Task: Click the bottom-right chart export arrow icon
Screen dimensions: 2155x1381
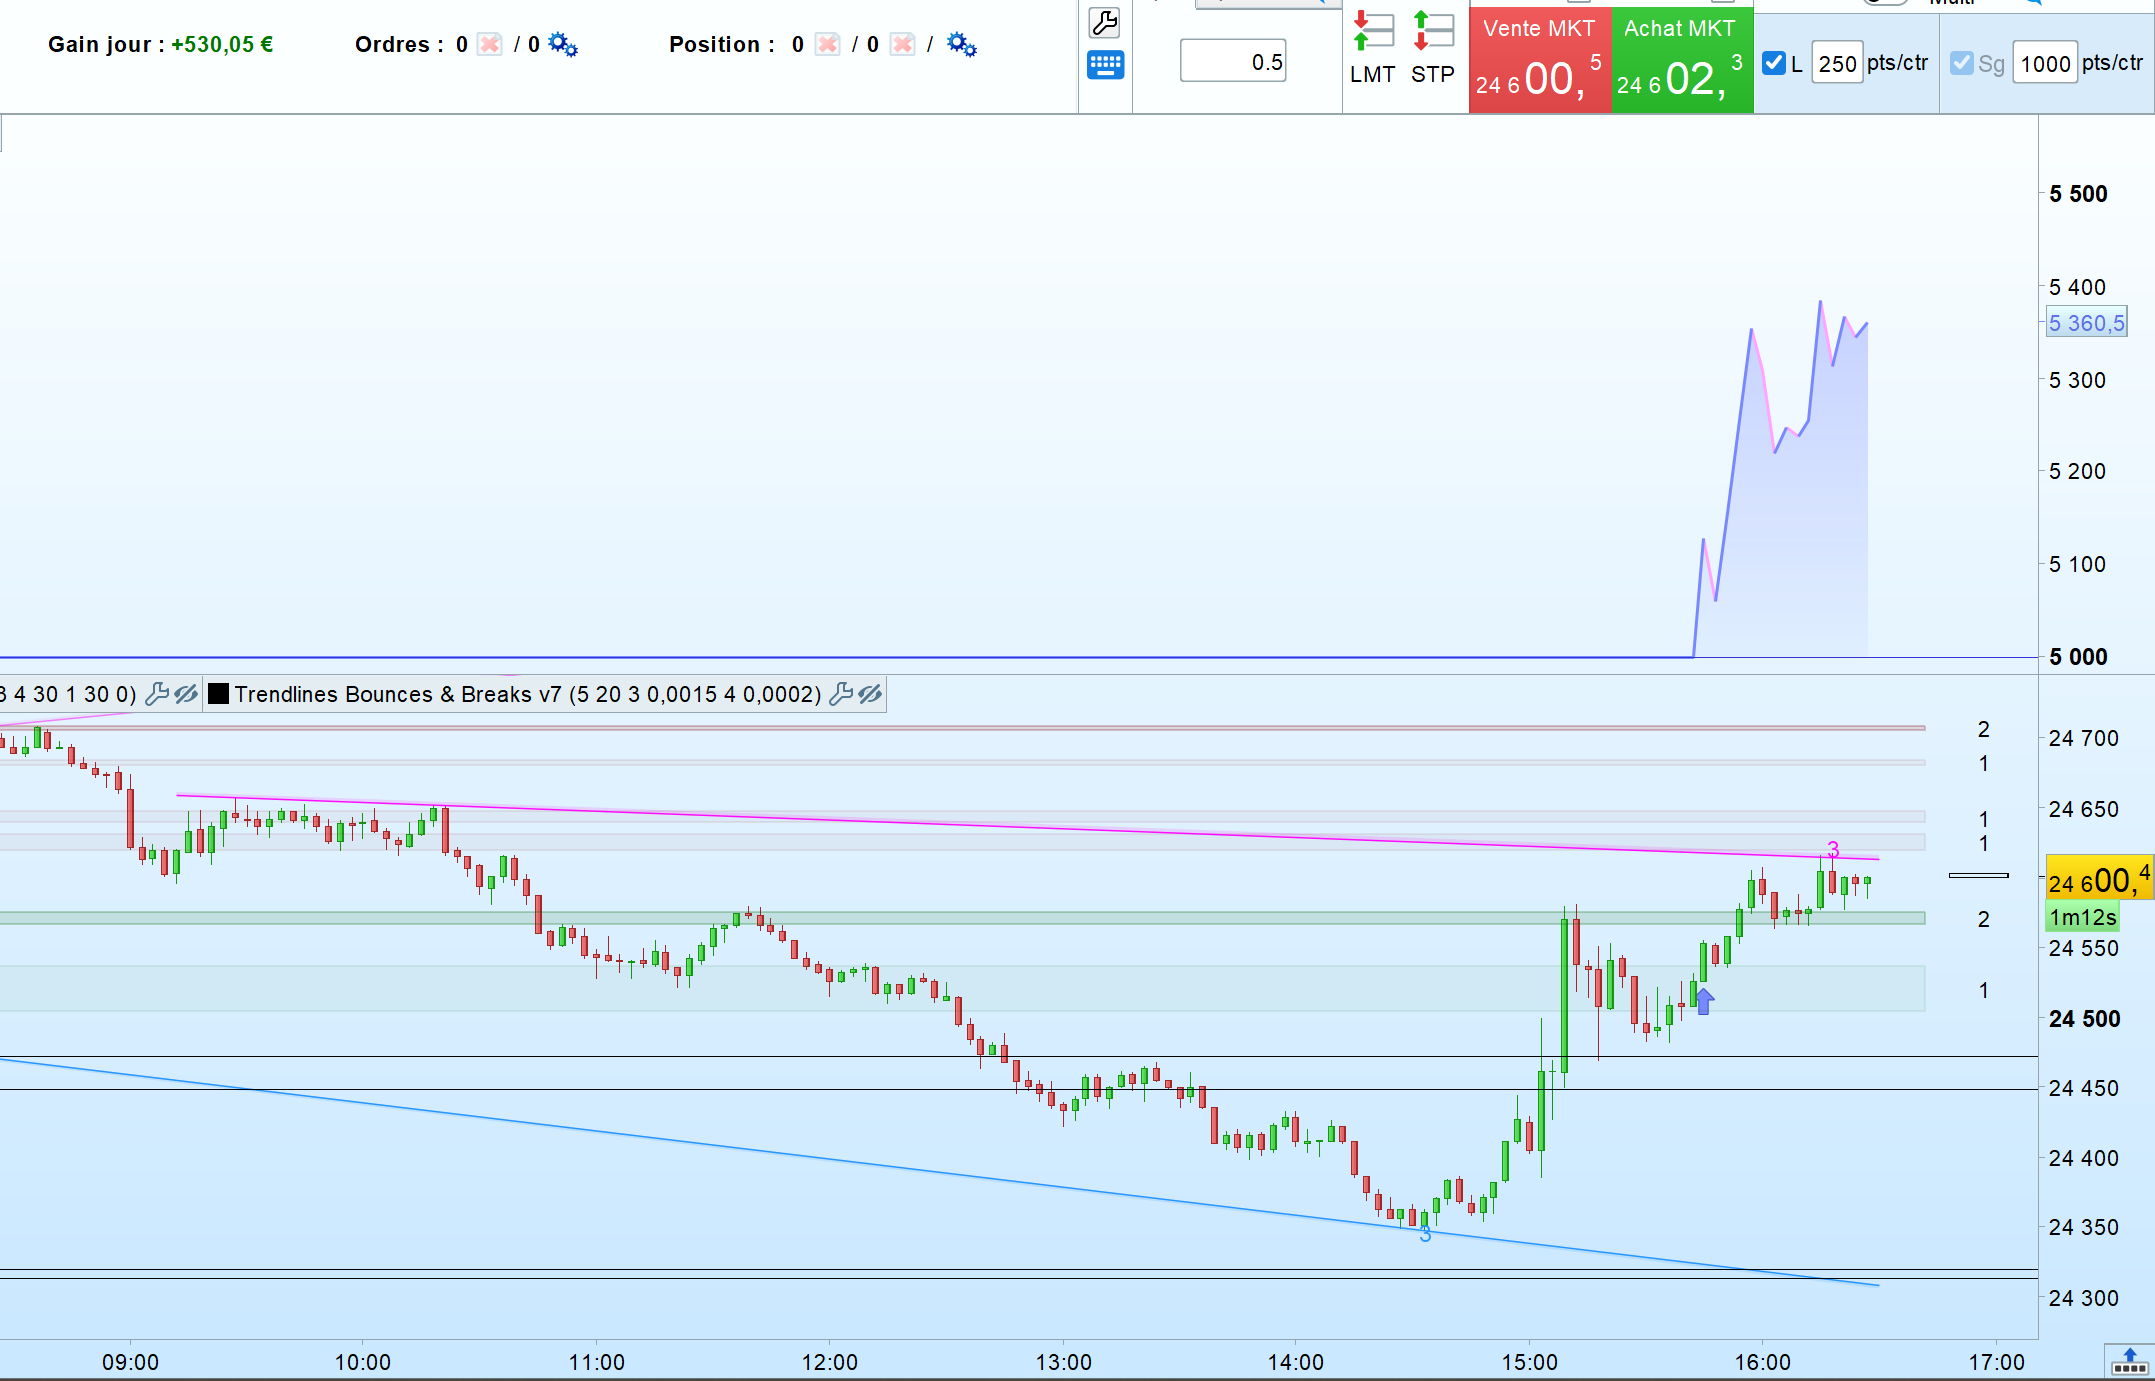Action: coord(2129,1361)
